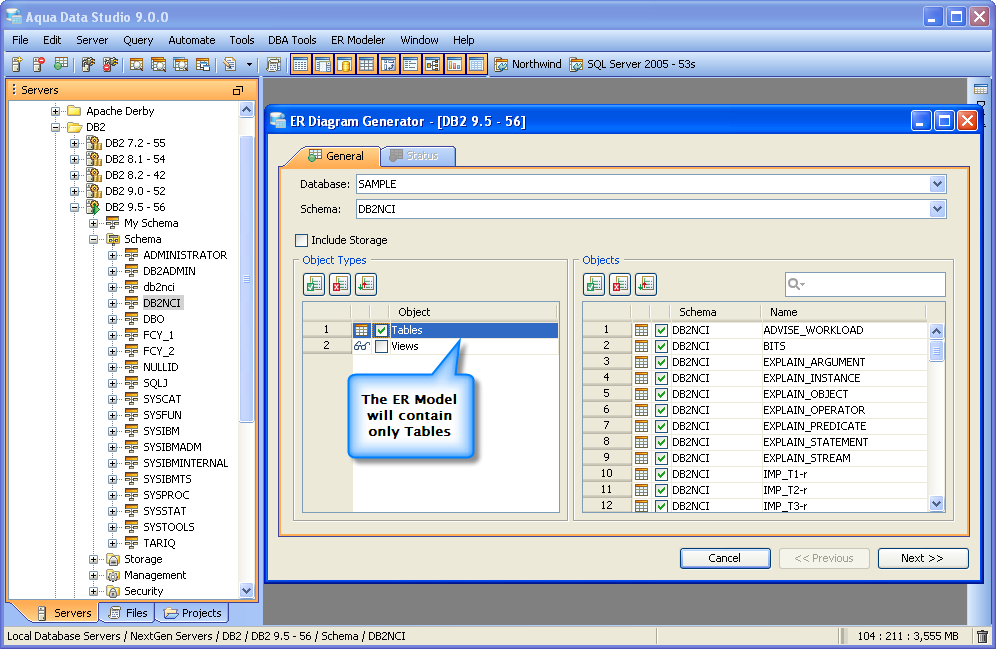Collapse the DB2 folder tree node

(55, 127)
